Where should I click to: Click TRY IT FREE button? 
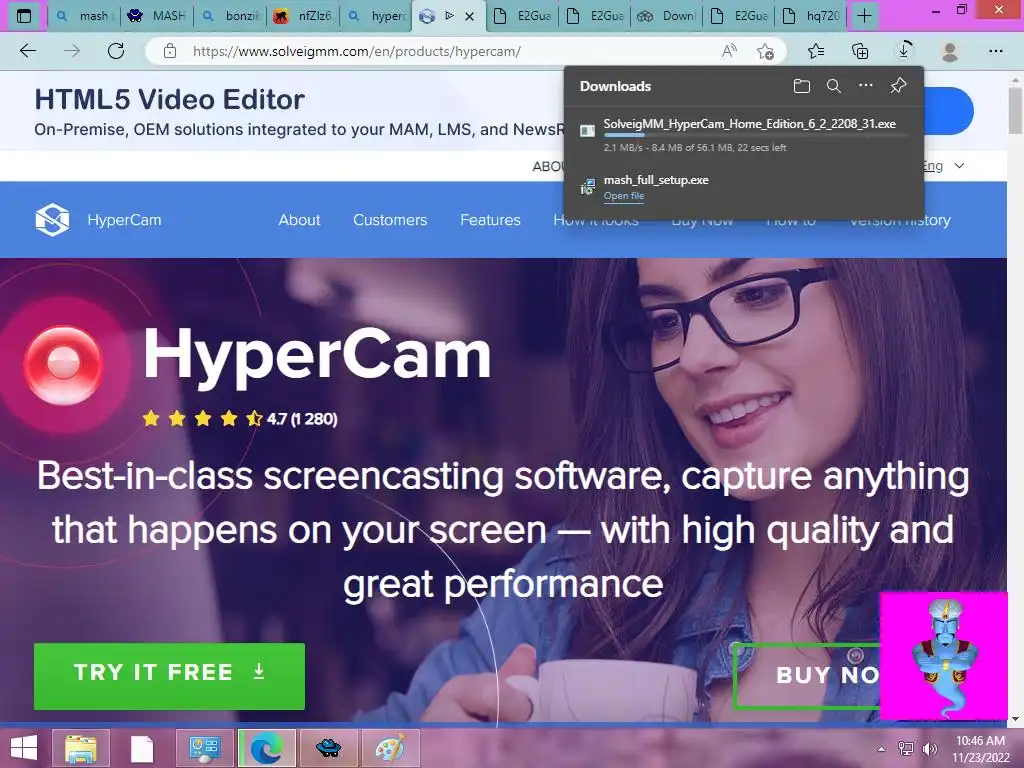[x=169, y=676]
